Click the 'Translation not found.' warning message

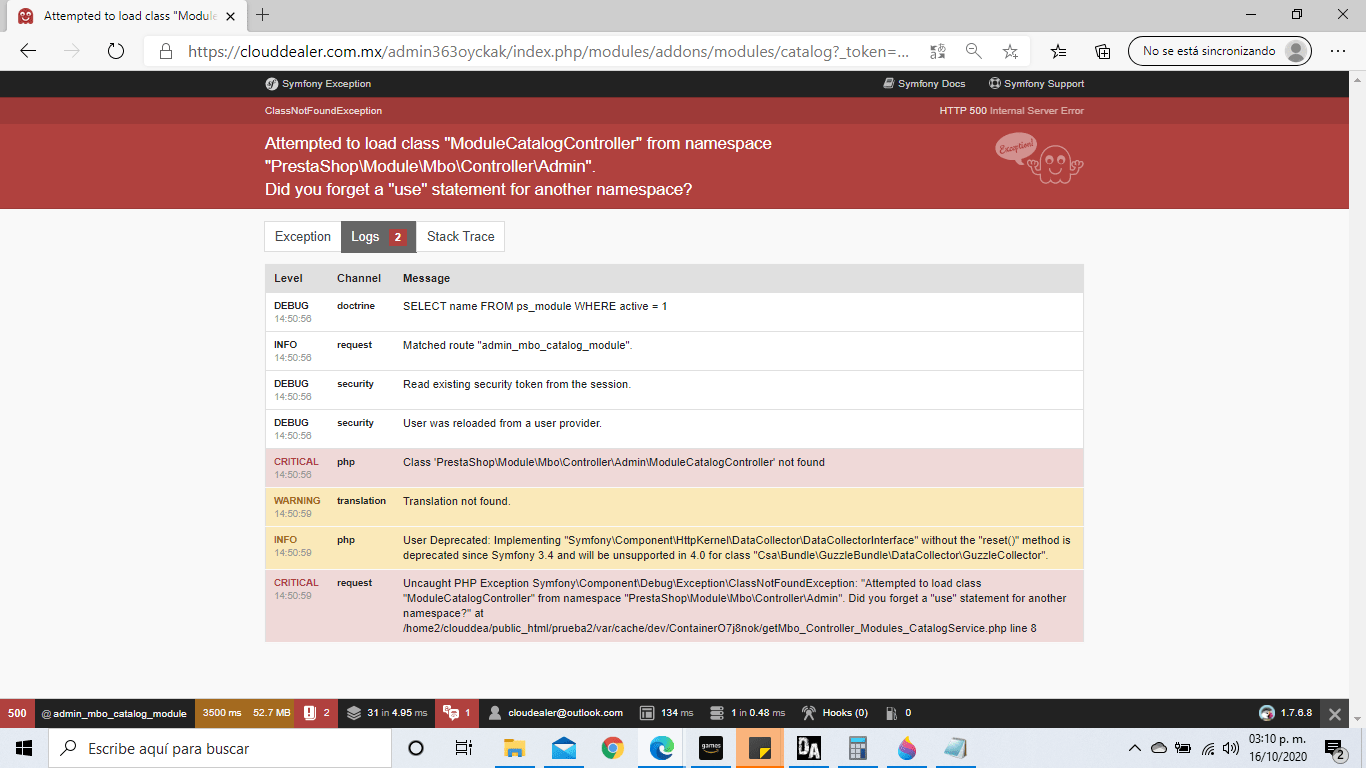[456, 501]
